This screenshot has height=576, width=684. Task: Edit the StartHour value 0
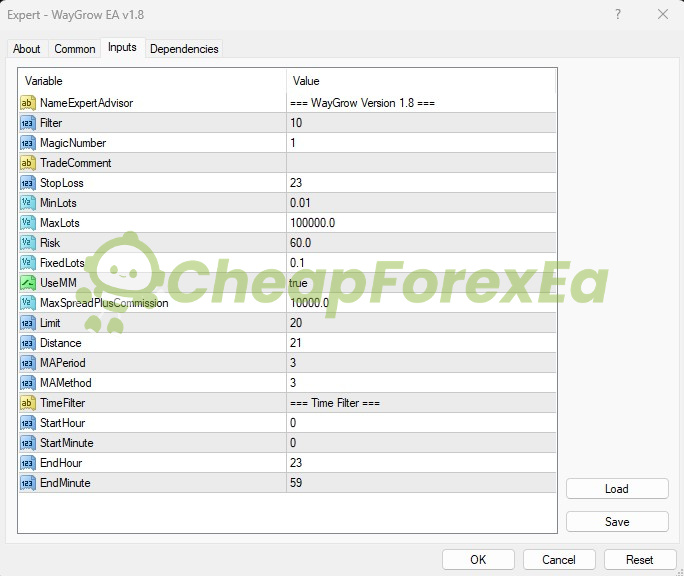421,423
